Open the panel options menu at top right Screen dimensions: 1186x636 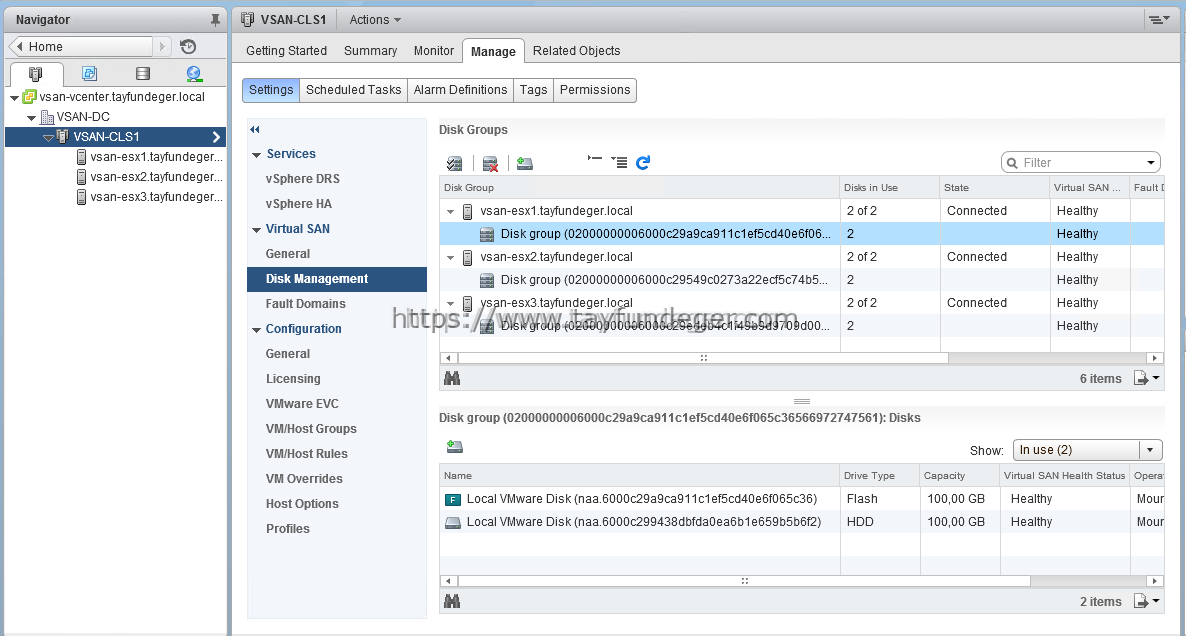[1159, 20]
